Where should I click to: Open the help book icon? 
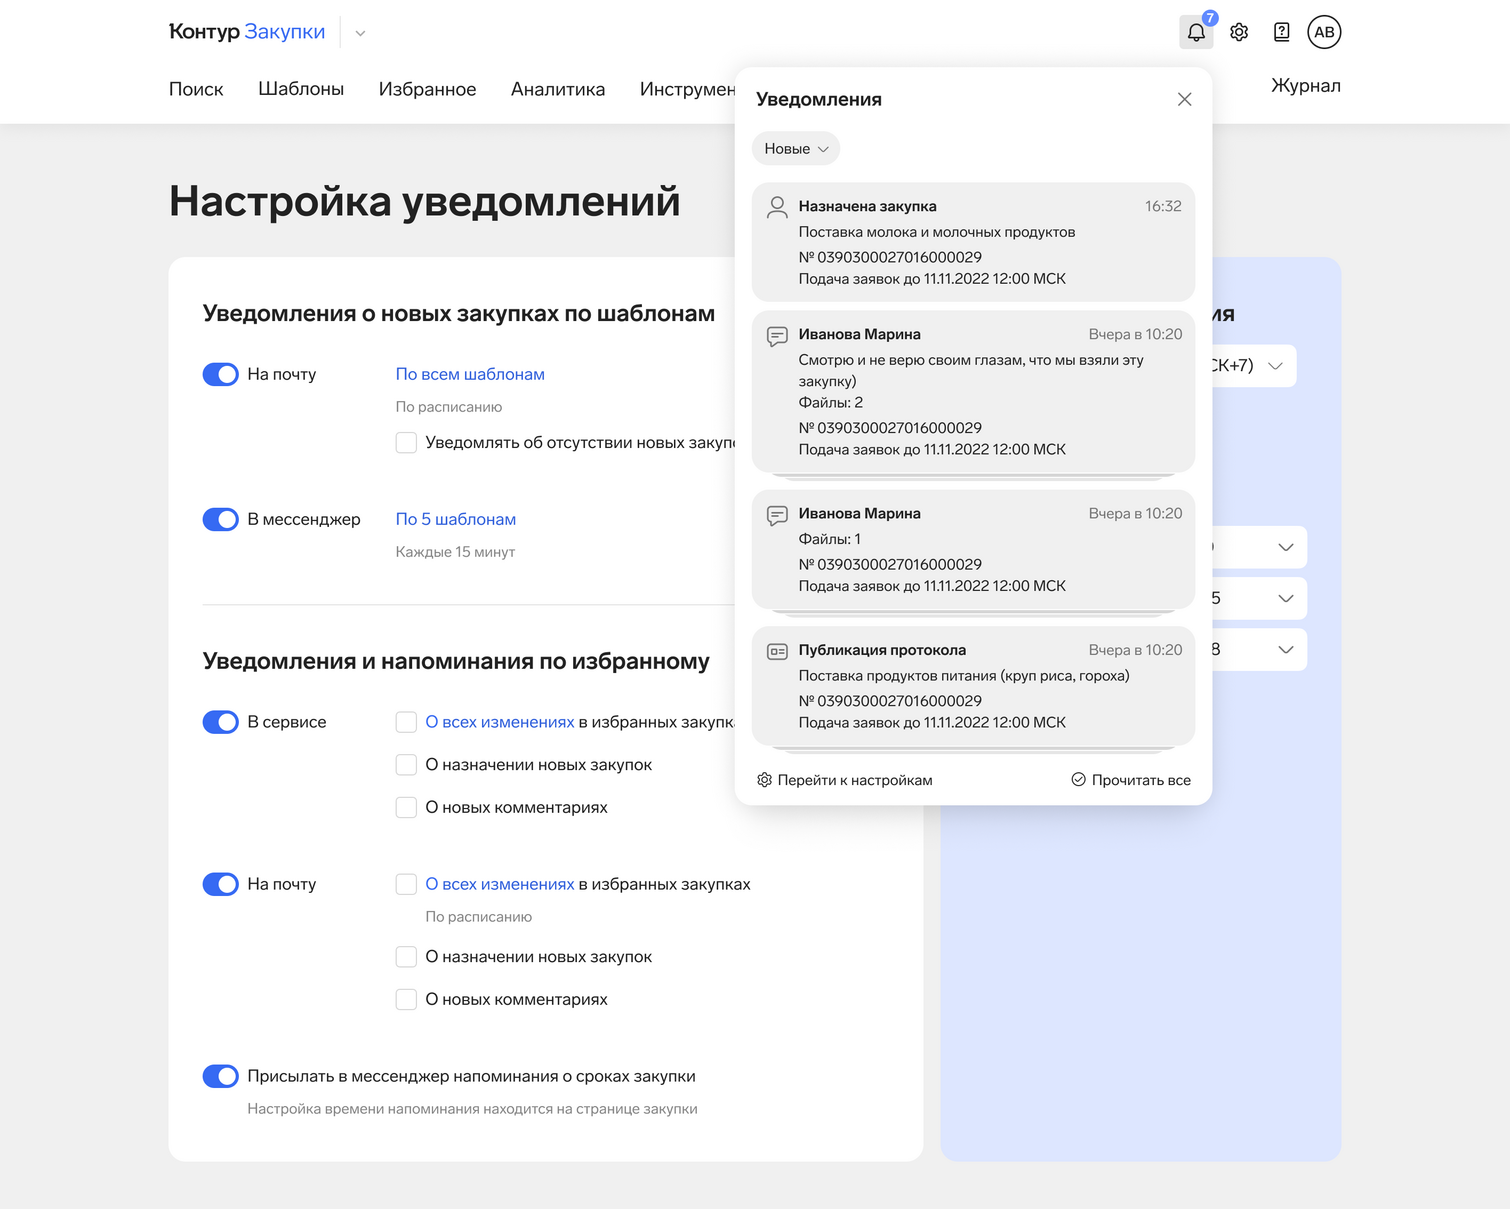1281,32
